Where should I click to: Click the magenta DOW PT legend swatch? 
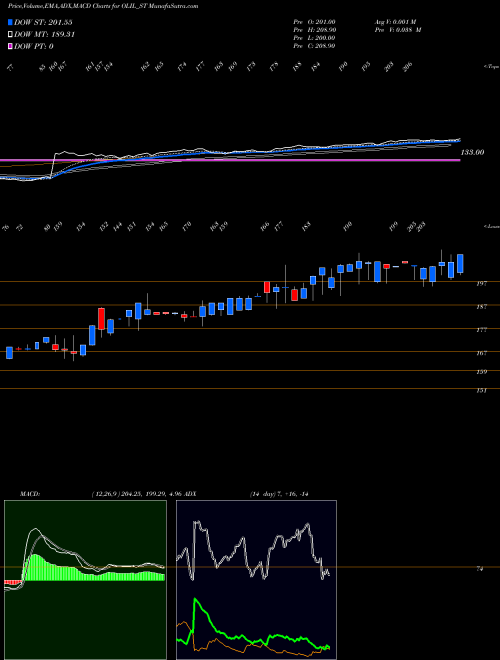pyautogui.click(x=10, y=46)
